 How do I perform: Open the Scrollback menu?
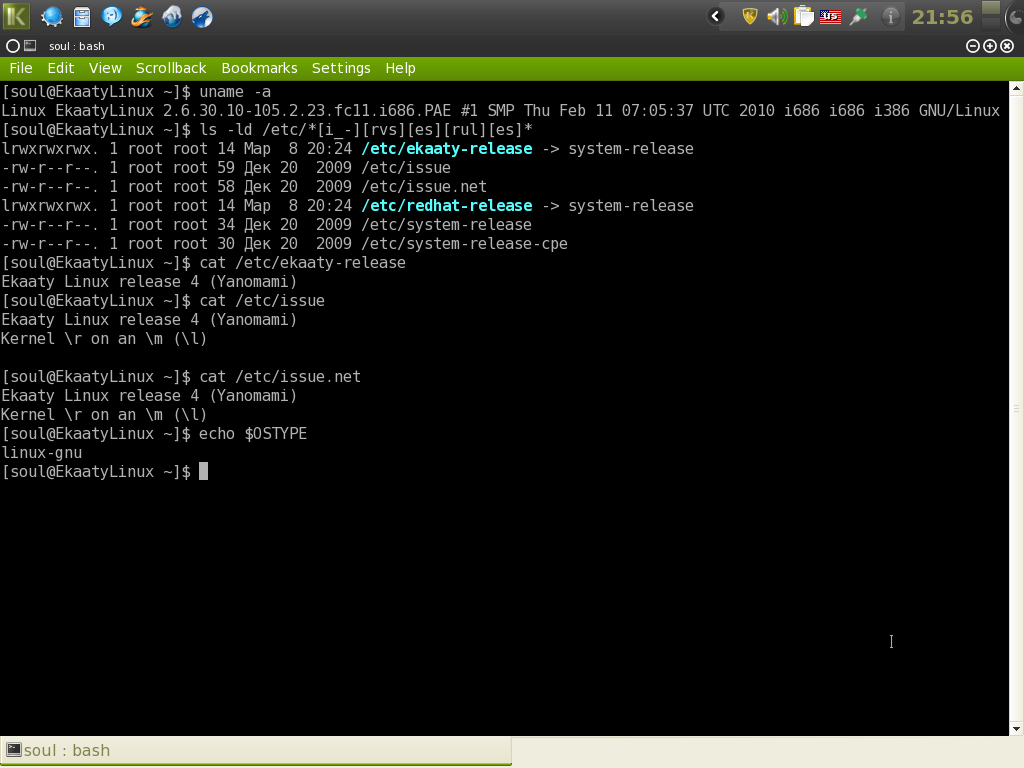point(171,68)
